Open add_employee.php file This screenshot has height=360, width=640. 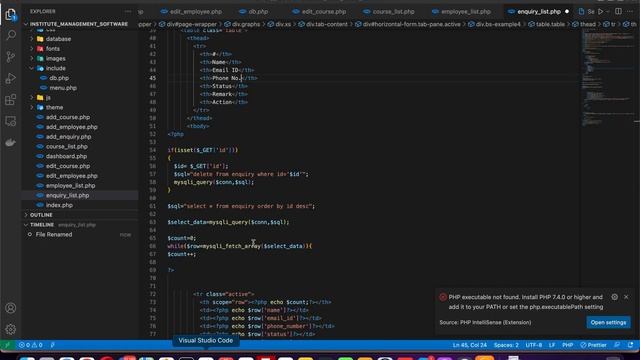tap(71, 127)
